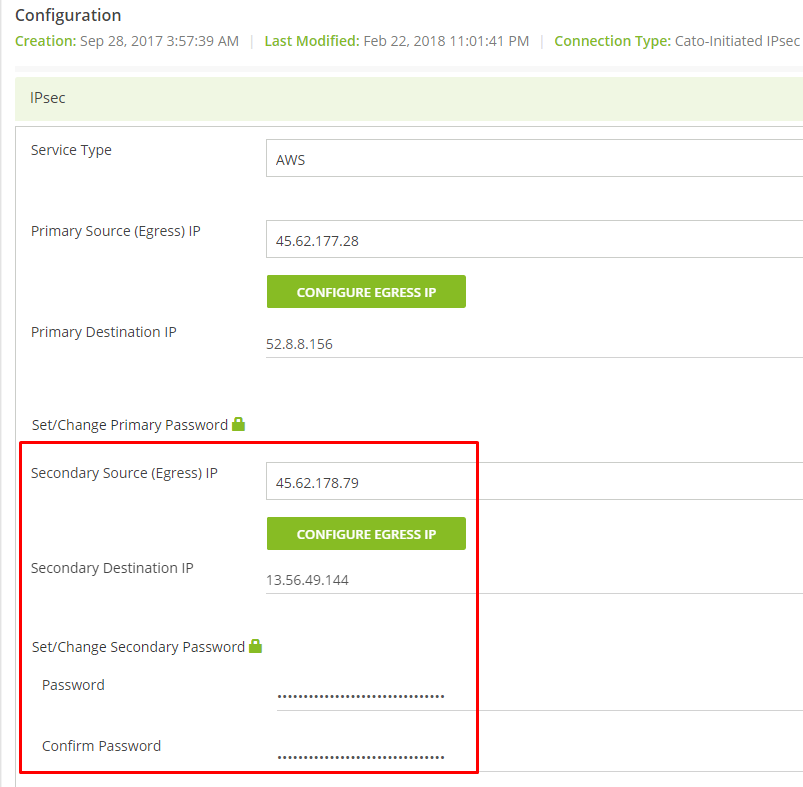Select the Primary Source Egress IP field

(534, 240)
